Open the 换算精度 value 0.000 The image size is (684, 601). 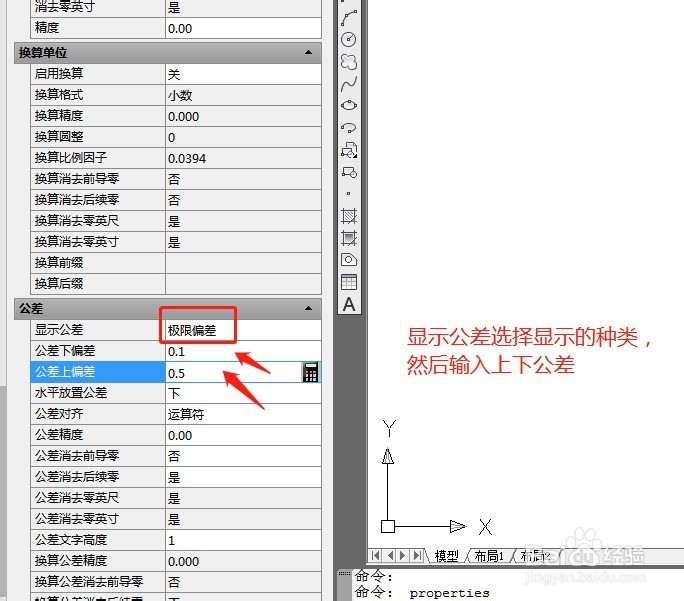[x=243, y=116]
